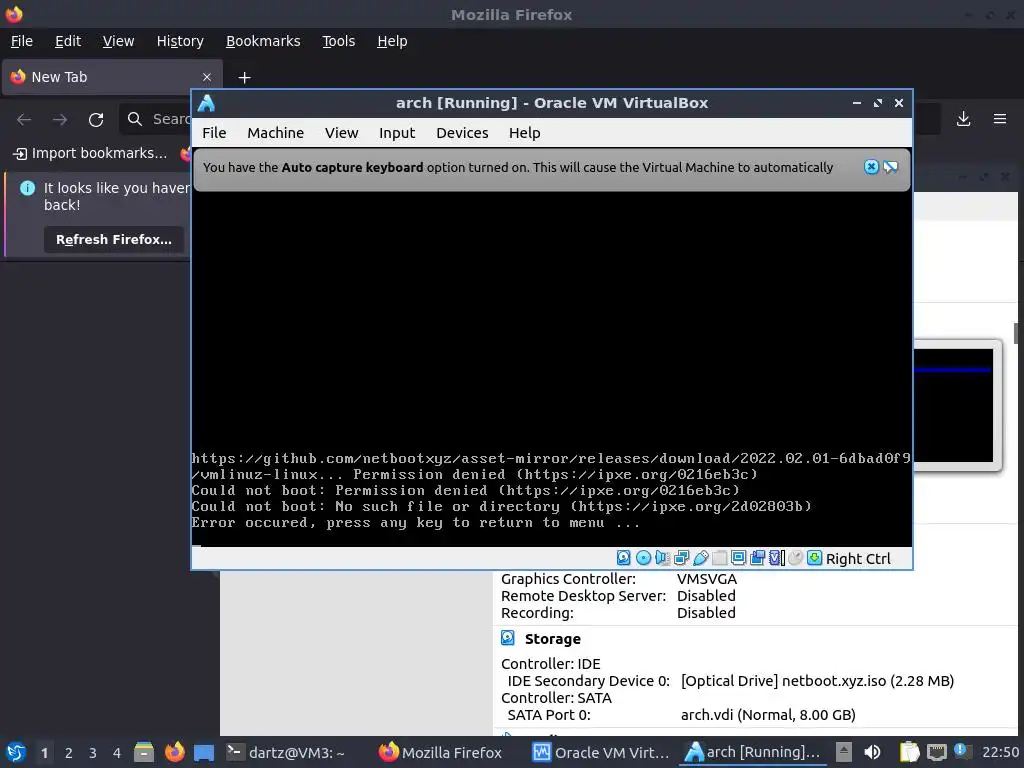The width and height of the screenshot is (1024, 768).
Task: Select netboot.xyz.iso optical drive entry
Action: tap(817, 680)
